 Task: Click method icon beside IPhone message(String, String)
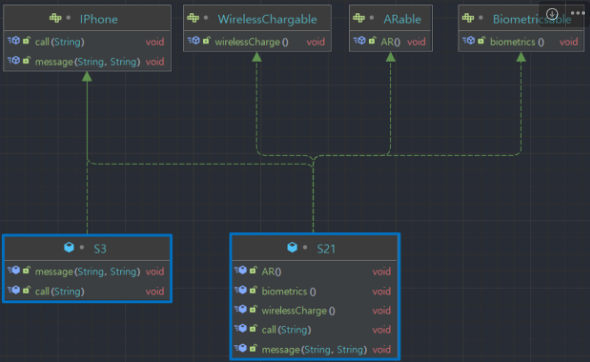click(x=14, y=60)
